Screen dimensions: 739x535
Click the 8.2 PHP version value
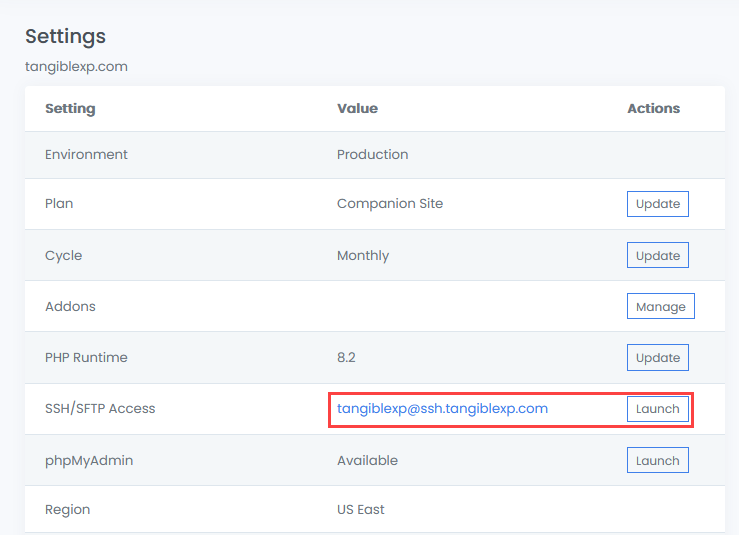coord(347,358)
